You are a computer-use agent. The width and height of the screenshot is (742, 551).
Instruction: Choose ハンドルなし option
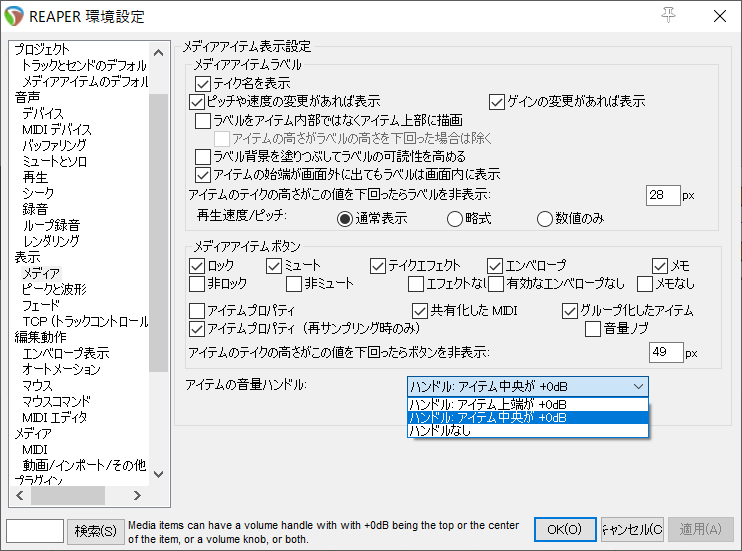point(527,430)
